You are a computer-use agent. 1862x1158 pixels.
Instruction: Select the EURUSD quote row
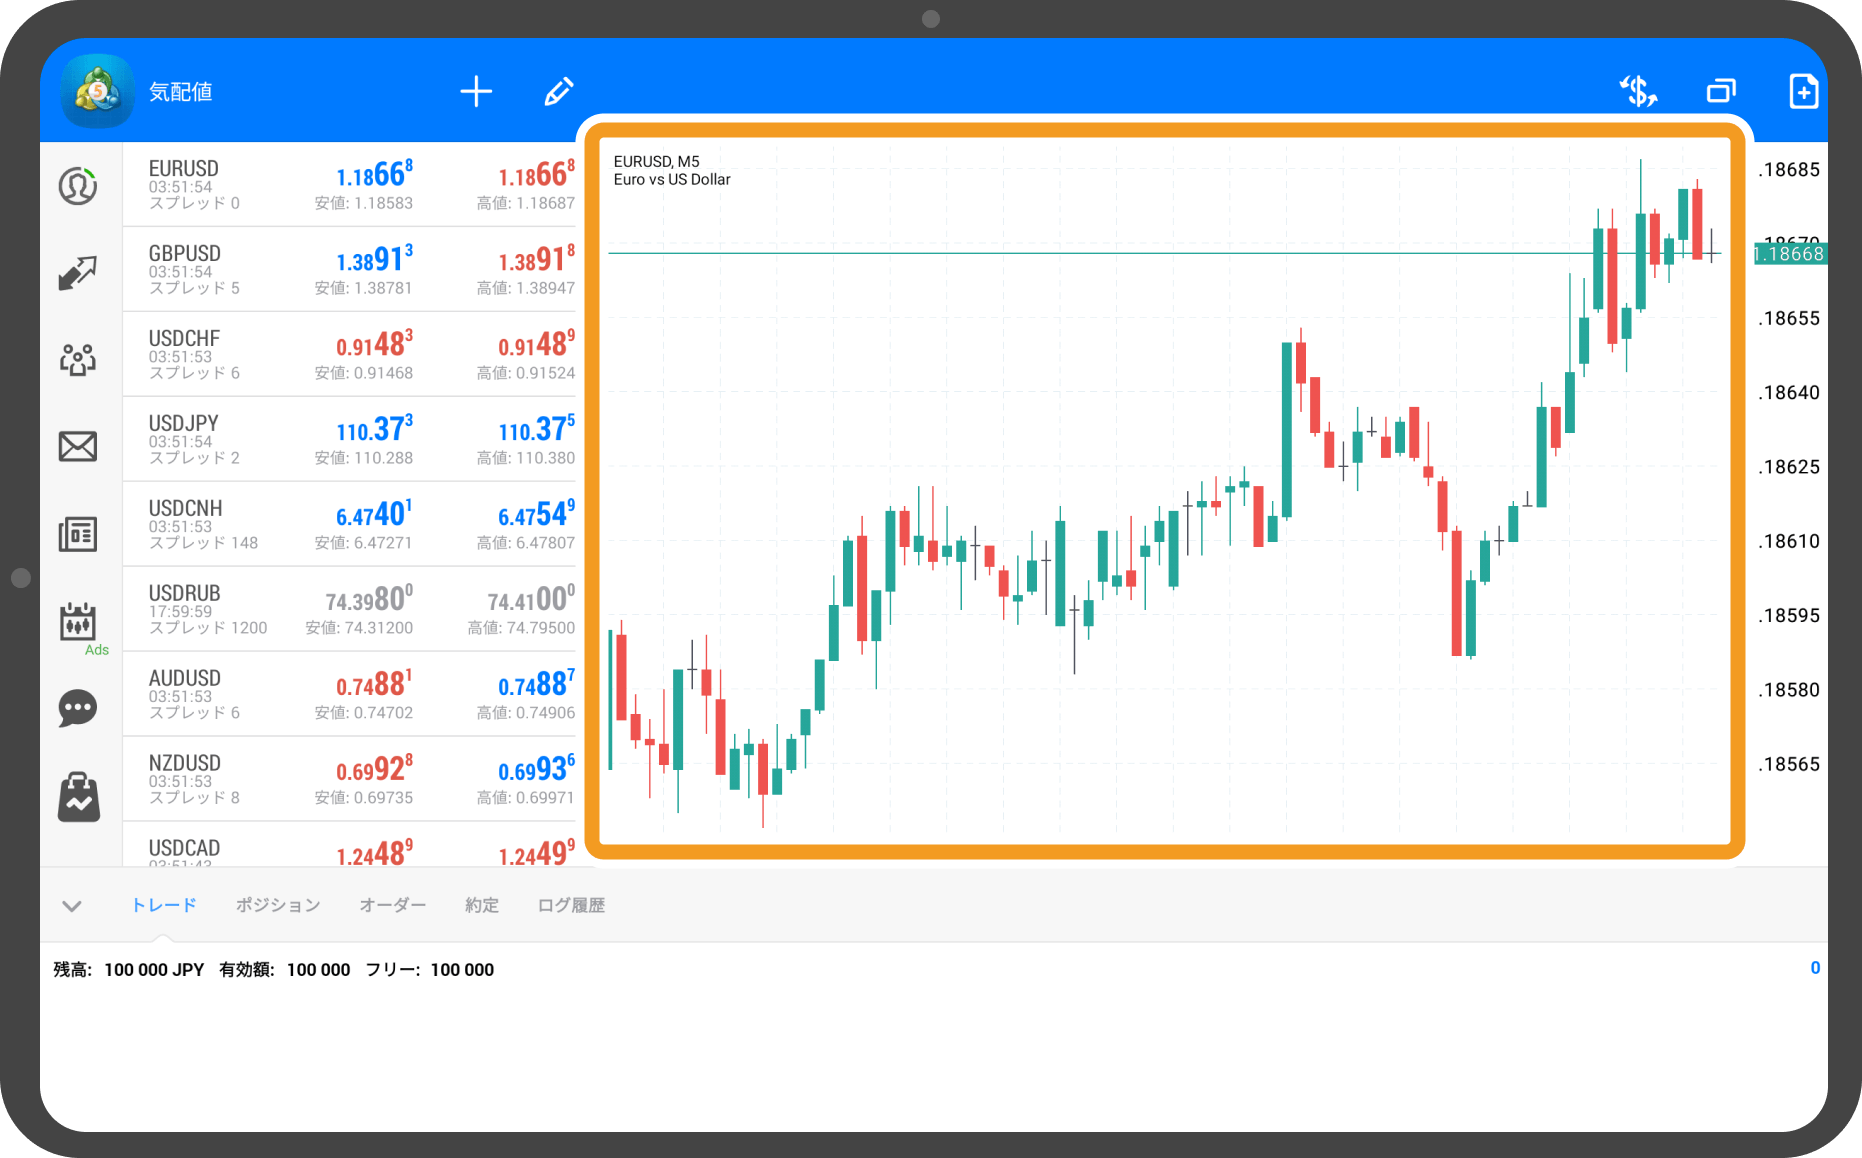[x=349, y=185]
